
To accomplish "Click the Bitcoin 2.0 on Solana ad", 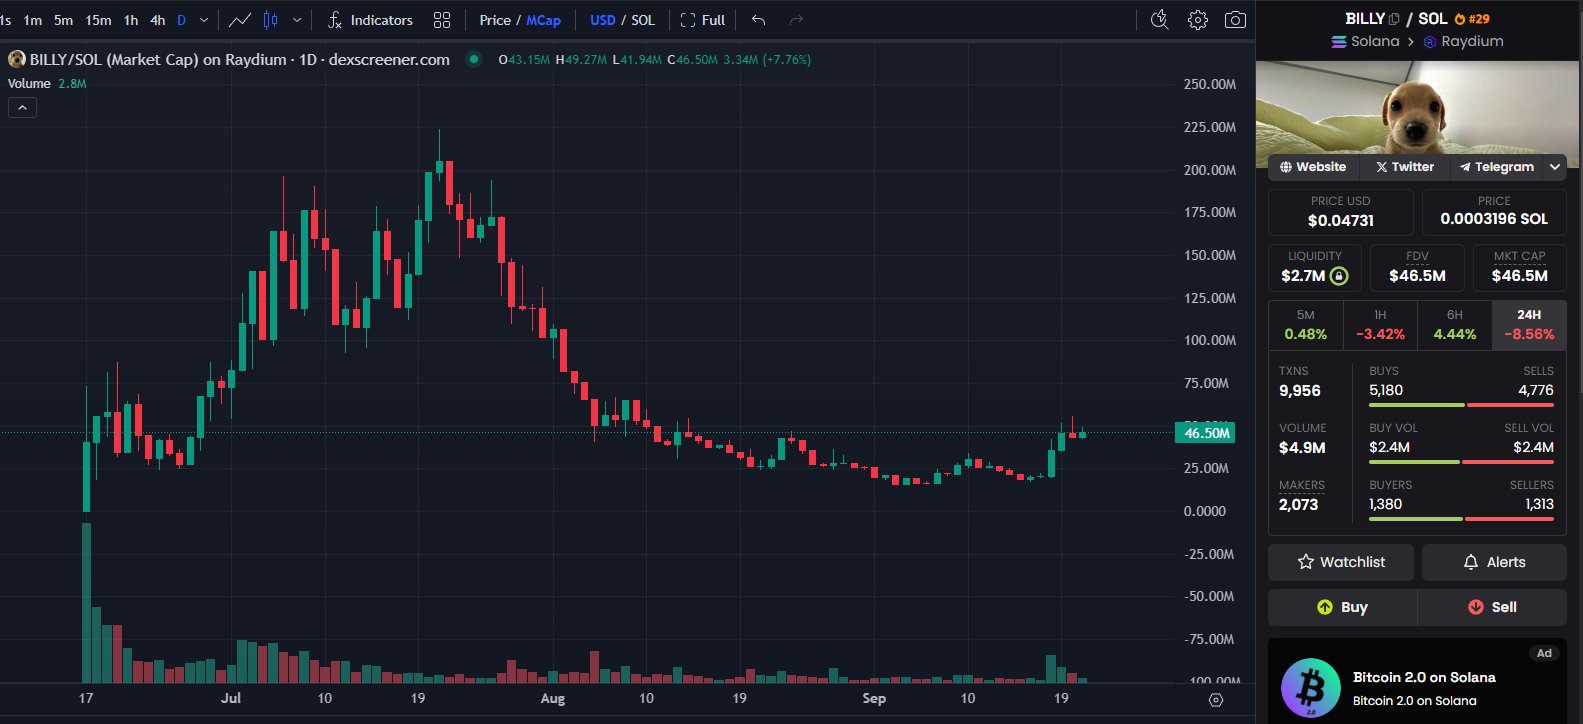I will coord(1417,682).
